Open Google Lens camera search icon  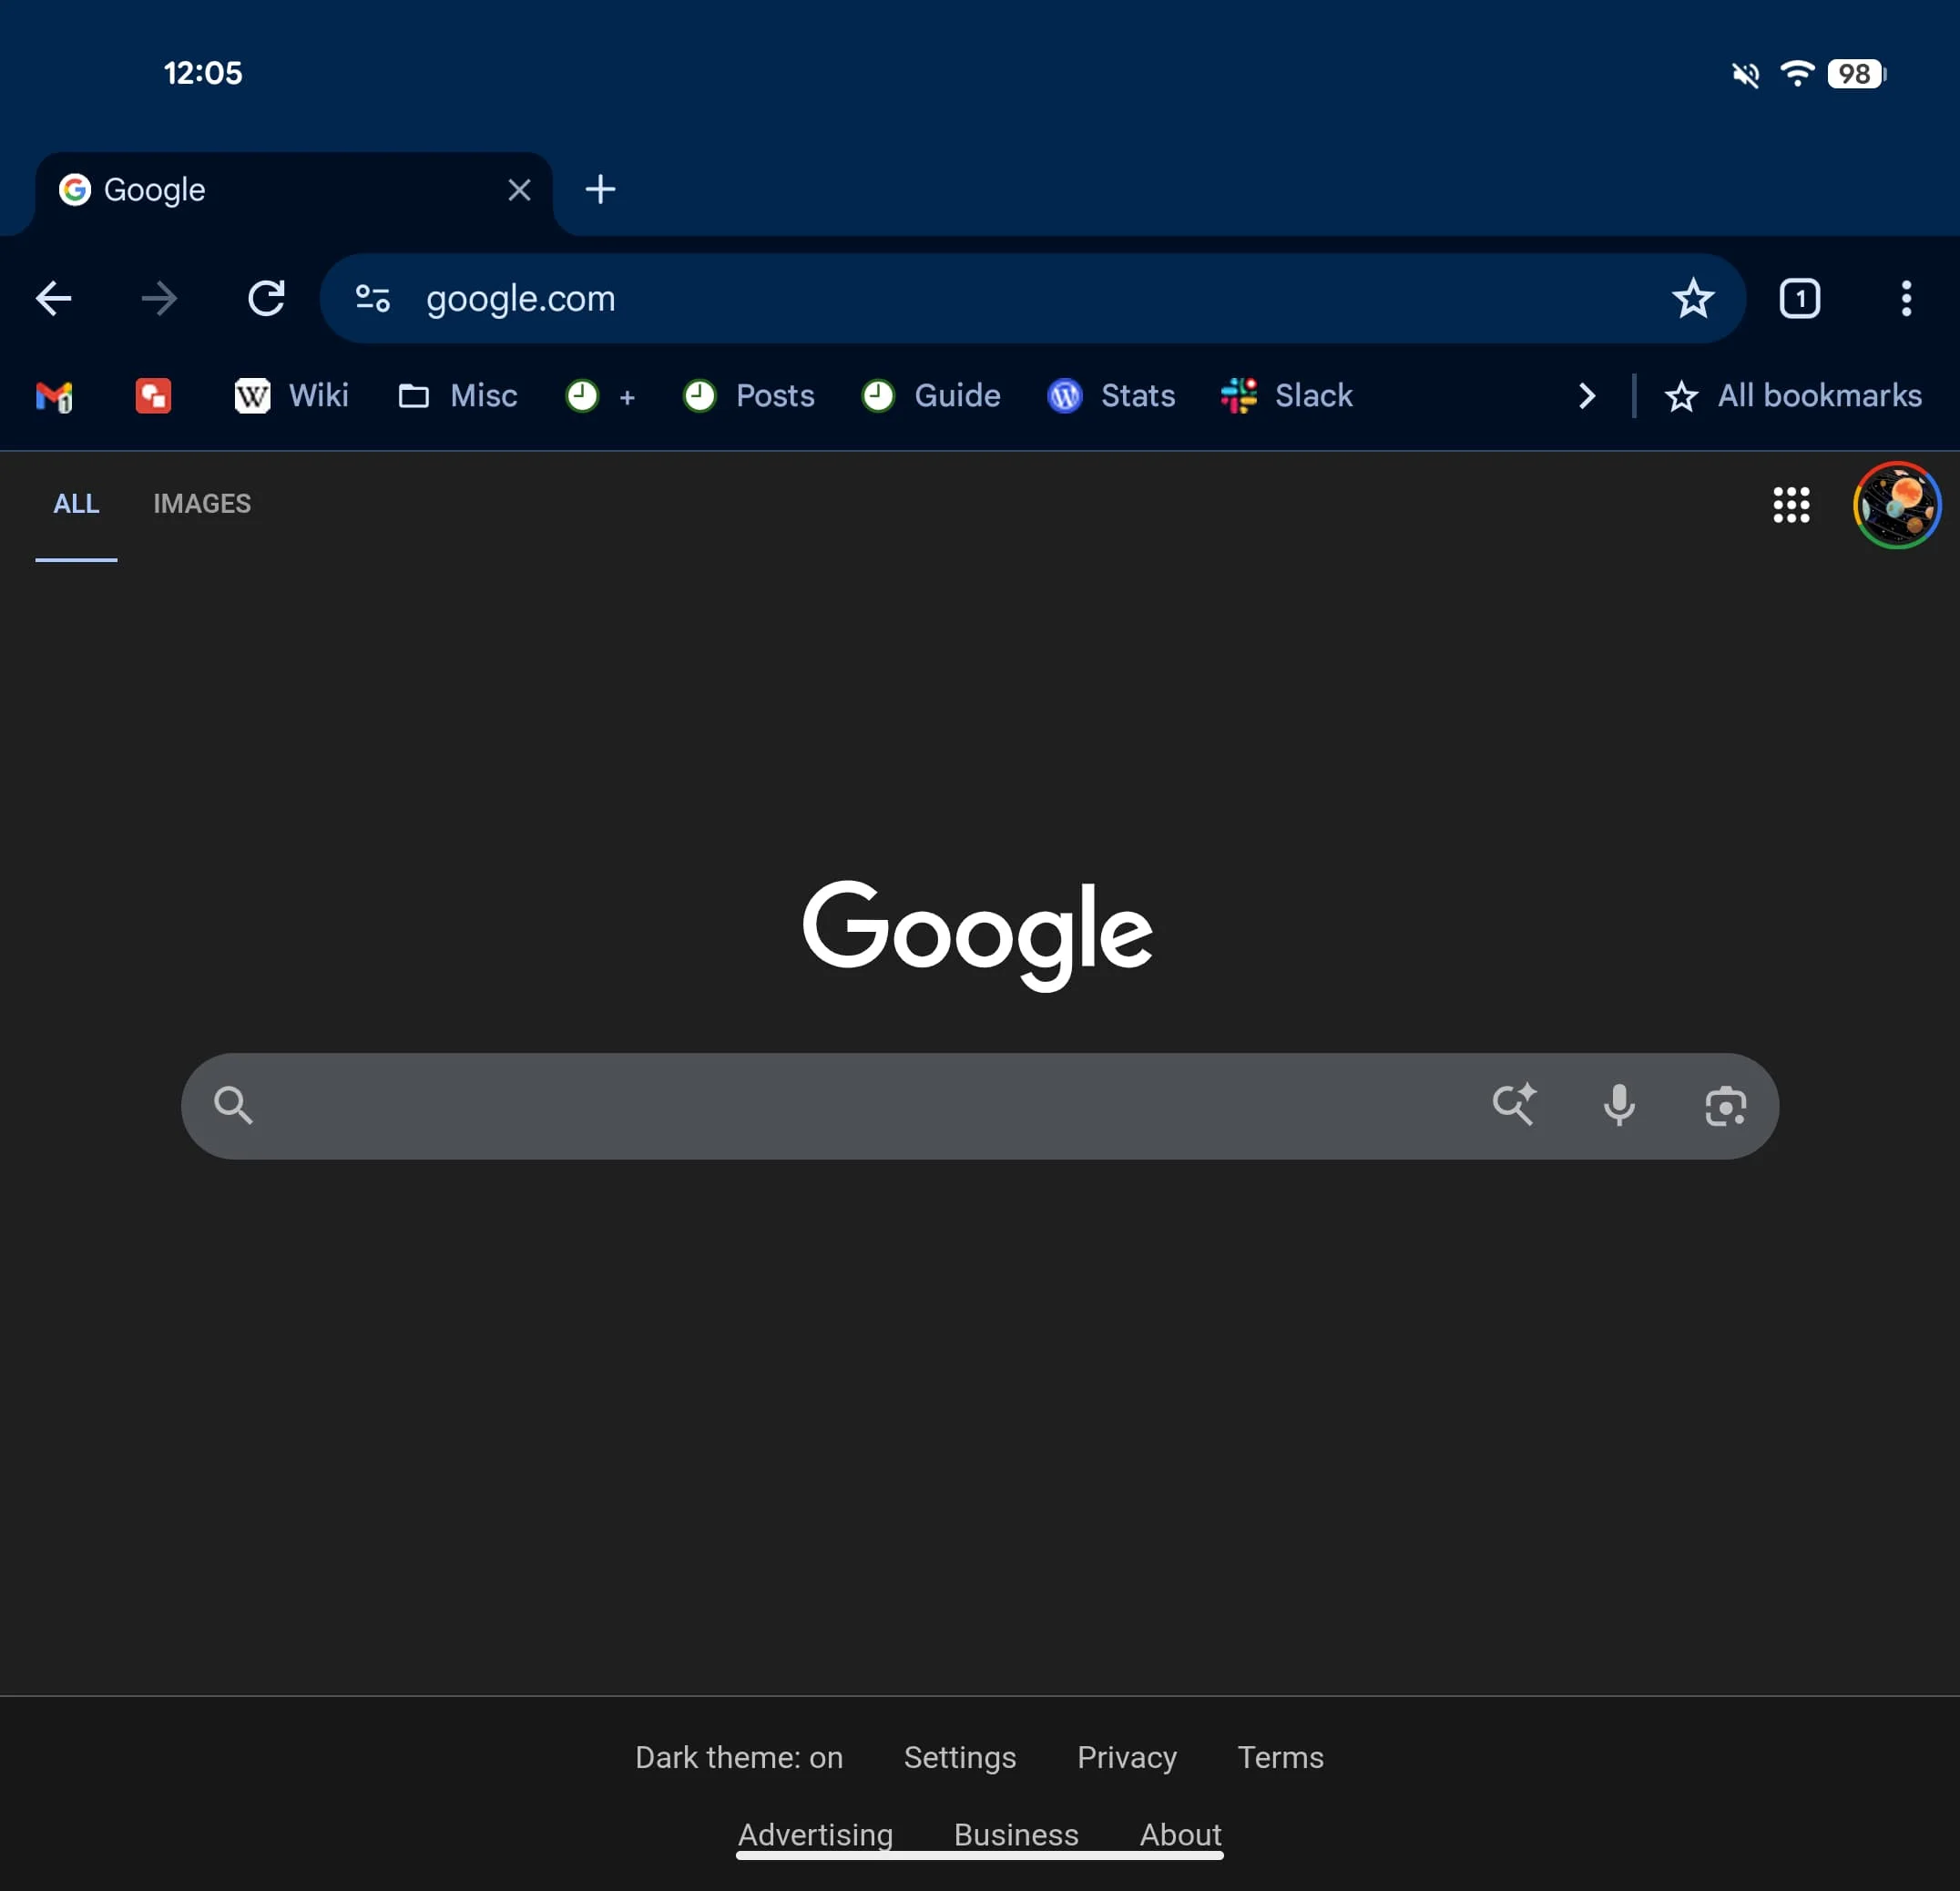(1725, 1106)
